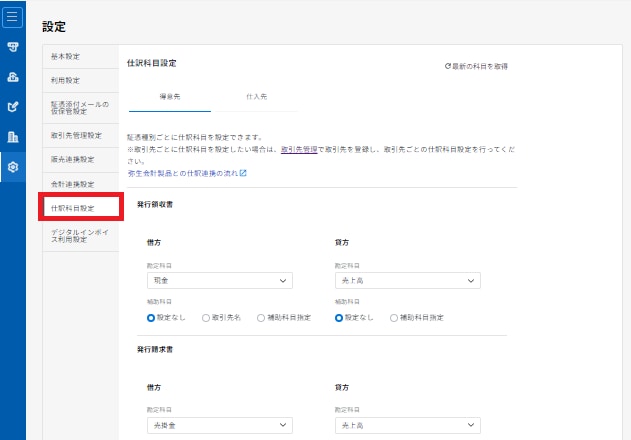Viewport: 631px width, 440px height.
Task: Click the building sidebar icon
Action: pyautogui.click(x=13, y=136)
